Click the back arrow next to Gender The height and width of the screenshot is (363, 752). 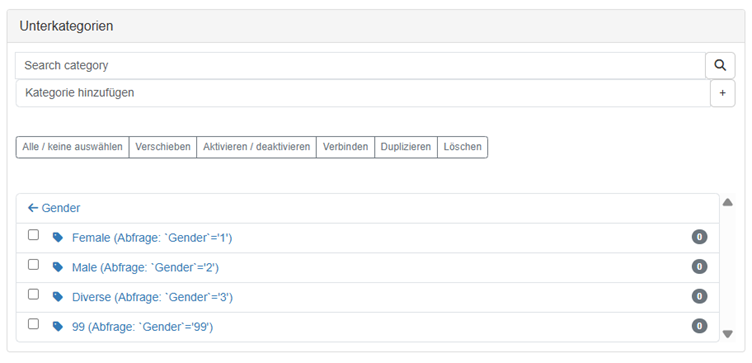[x=33, y=208]
